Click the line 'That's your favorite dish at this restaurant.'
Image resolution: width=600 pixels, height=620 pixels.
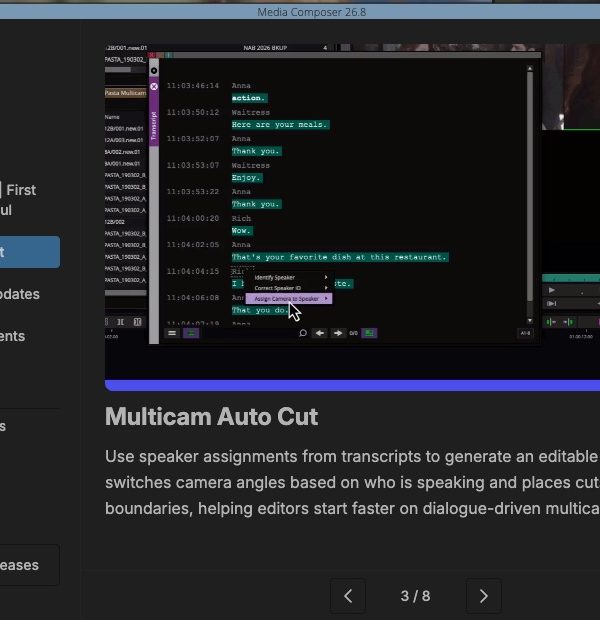340,257
